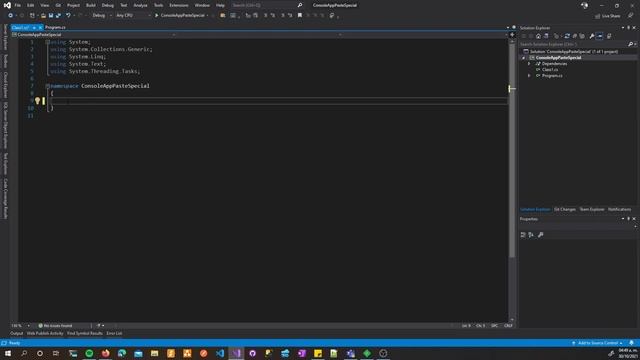This screenshot has height=360, width=640.
Task: Open Visual Studio Code from the taskbar
Action: tap(220, 353)
